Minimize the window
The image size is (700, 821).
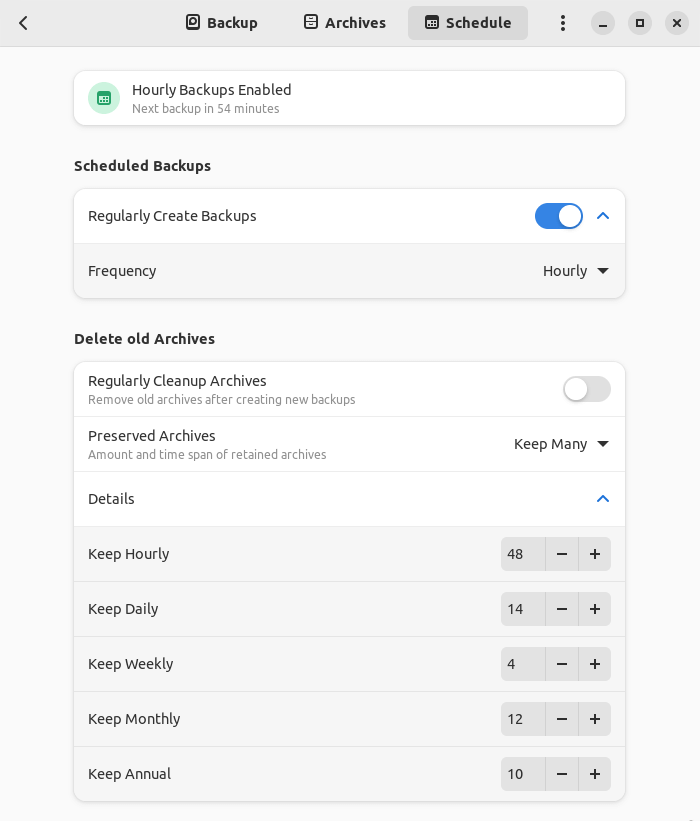point(603,23)
